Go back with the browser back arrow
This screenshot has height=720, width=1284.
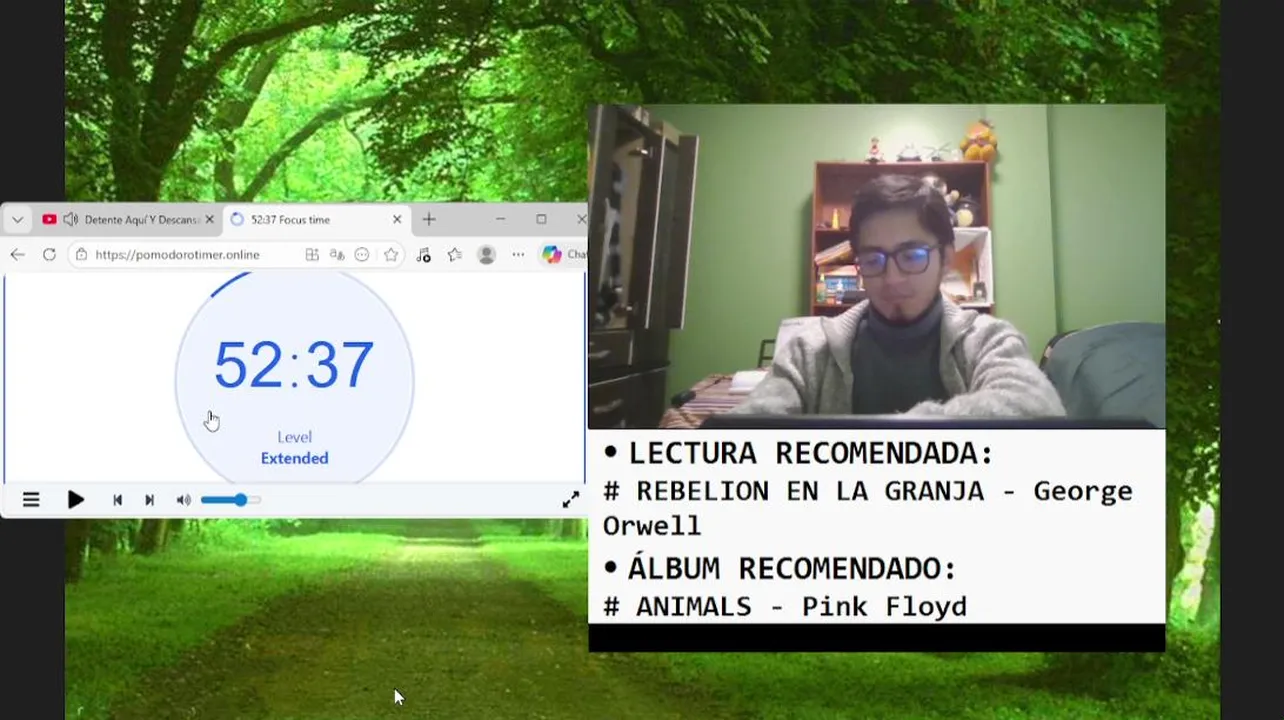click(17, 255)
